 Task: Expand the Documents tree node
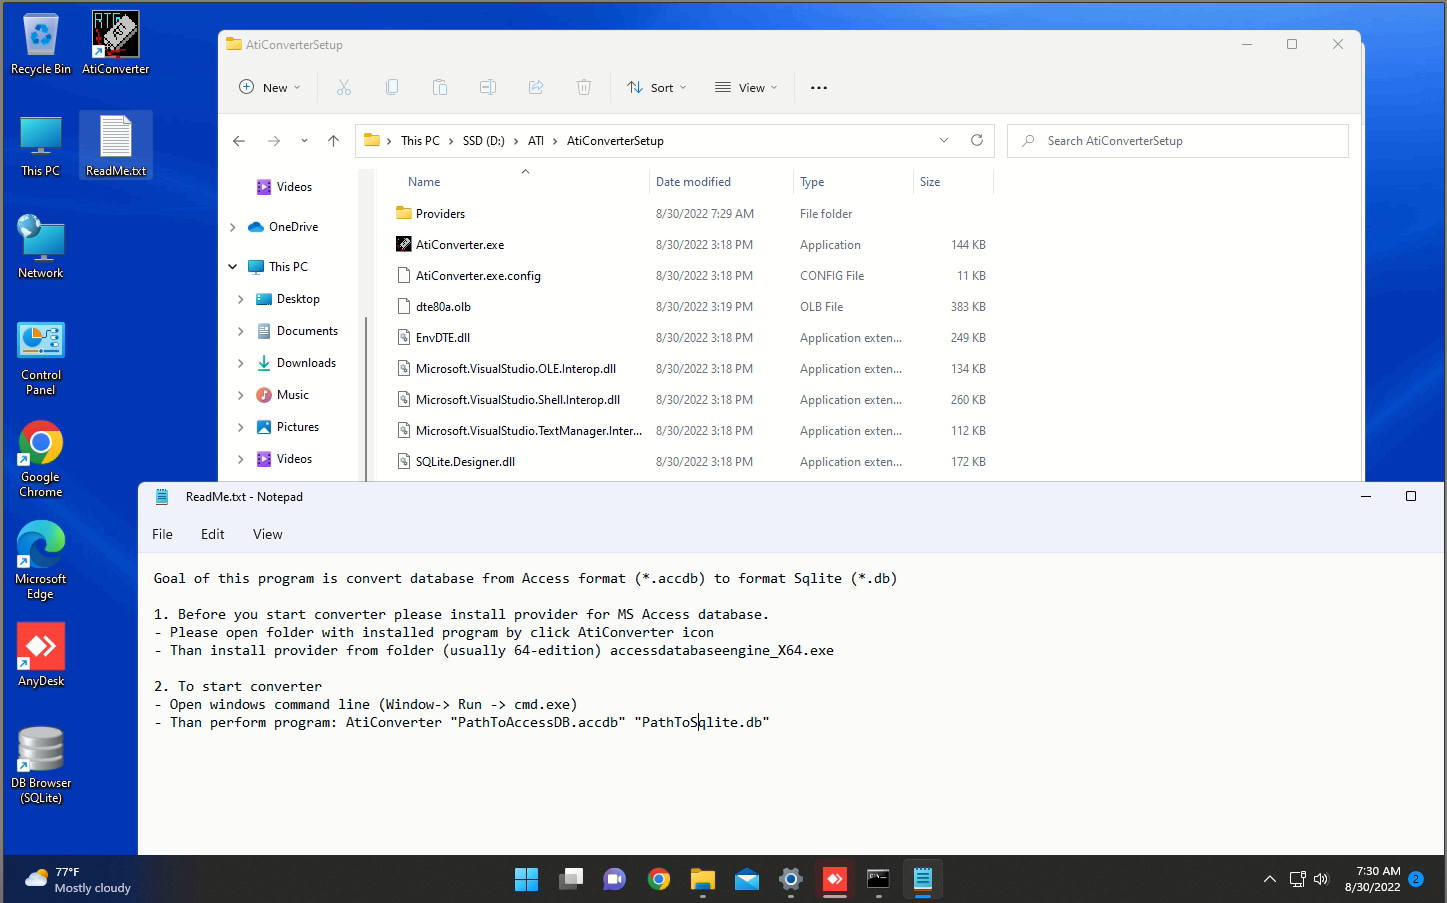tap(241, 331)
